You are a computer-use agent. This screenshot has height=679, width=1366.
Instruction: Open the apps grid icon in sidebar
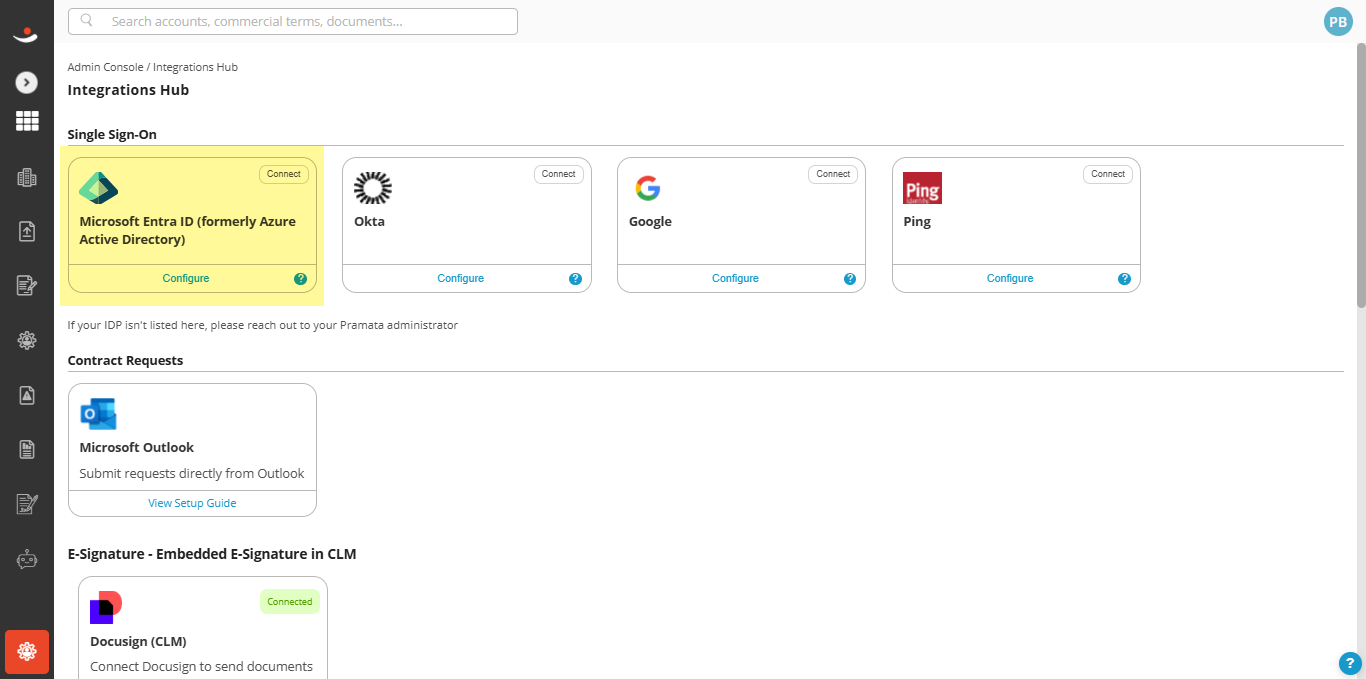click(27, 122)
